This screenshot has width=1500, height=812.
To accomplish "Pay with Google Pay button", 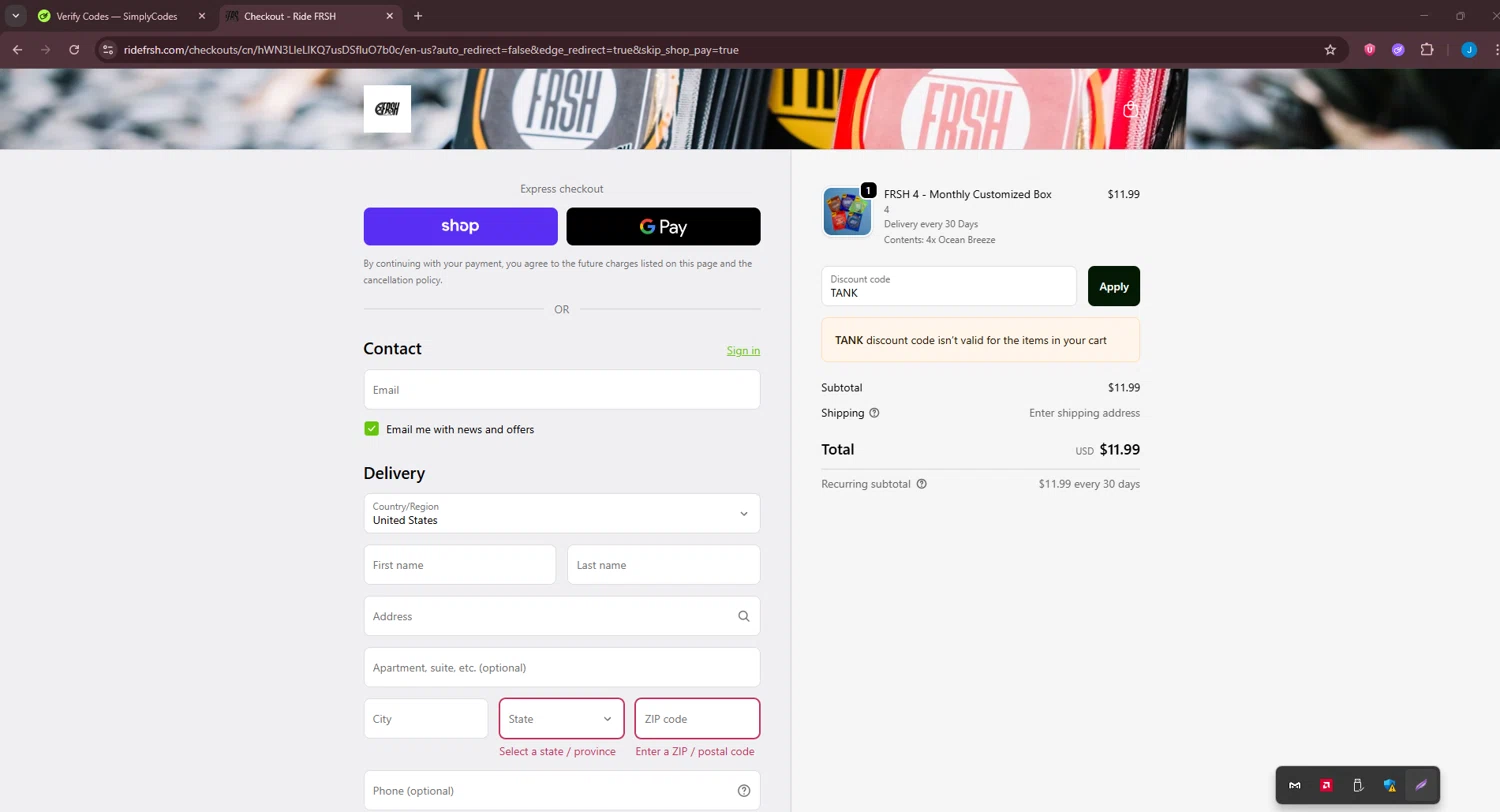I will [x=664, y=226].
